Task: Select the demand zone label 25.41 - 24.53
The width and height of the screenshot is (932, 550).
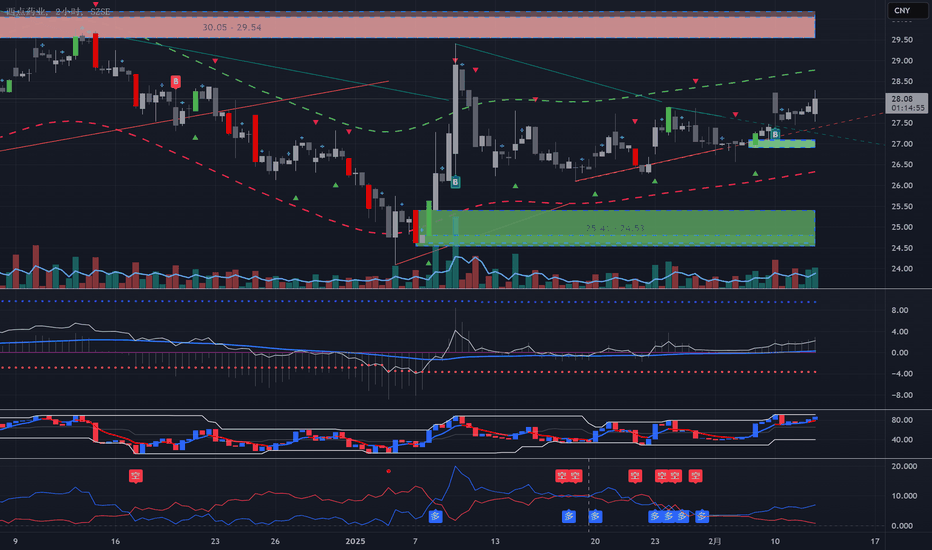Action: click(615, 228)
